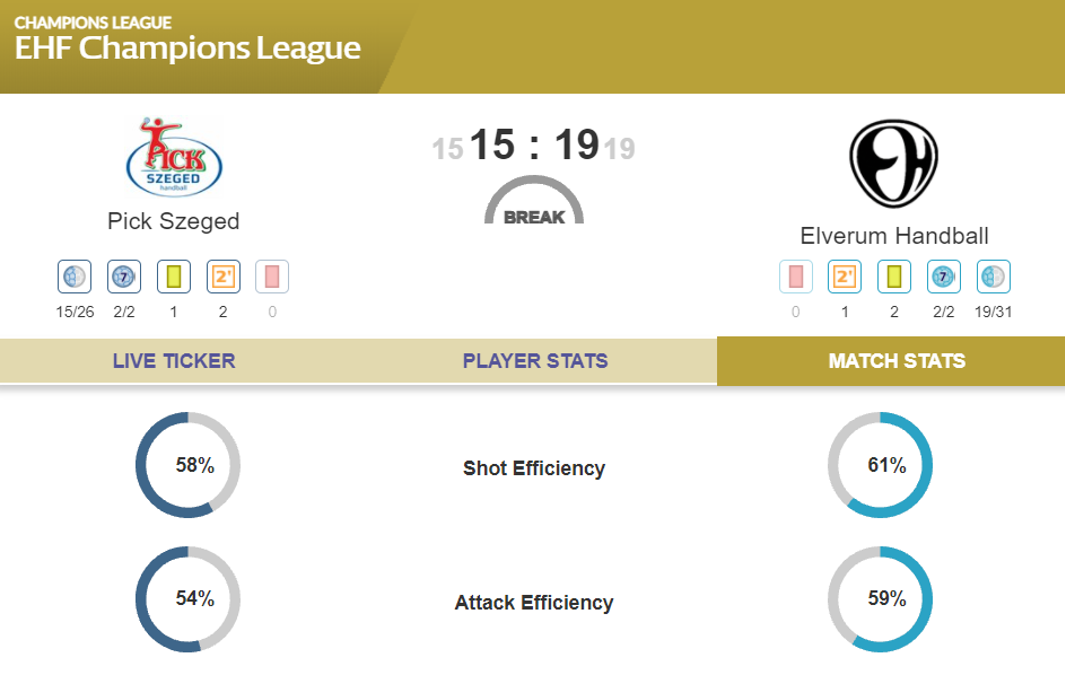
Task: Select the Match Stats tab
Action: pos(897,361)
